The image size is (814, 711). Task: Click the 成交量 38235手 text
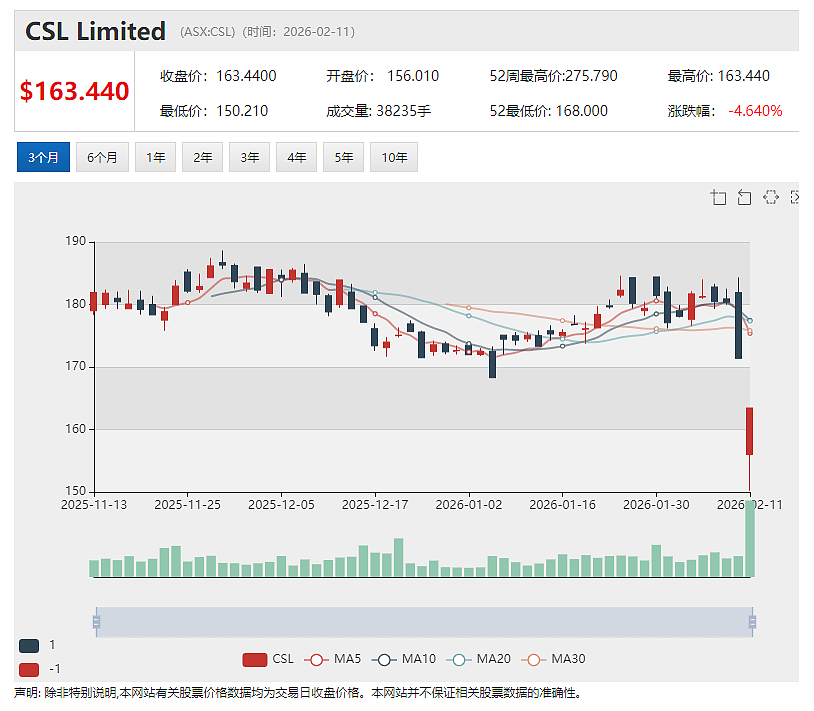(x=378, y=111)
